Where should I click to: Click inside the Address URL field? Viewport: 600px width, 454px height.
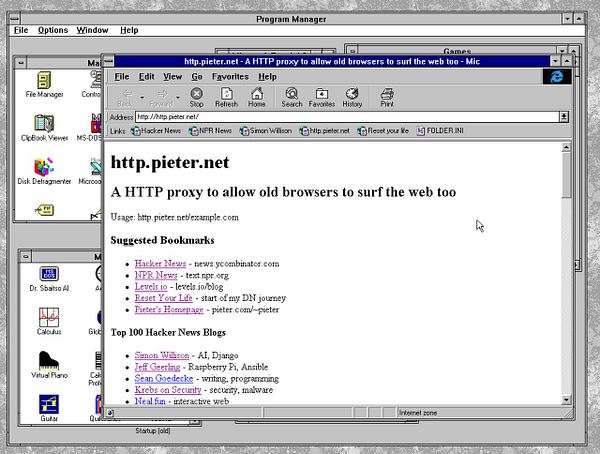[347, 117]
